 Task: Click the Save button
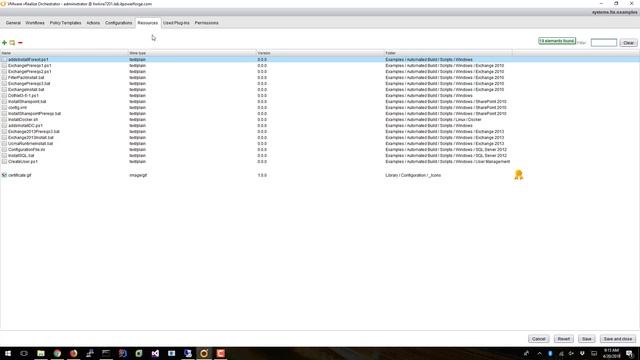(x=587, y=339)
